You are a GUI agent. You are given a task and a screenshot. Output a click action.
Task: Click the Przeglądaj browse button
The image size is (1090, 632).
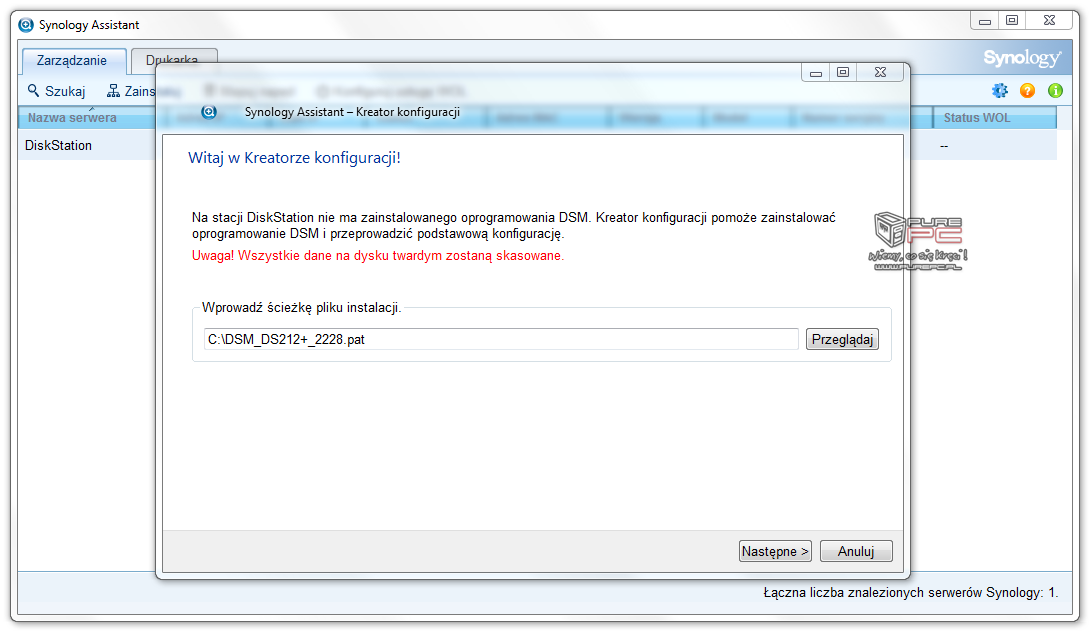click(842, 339)
